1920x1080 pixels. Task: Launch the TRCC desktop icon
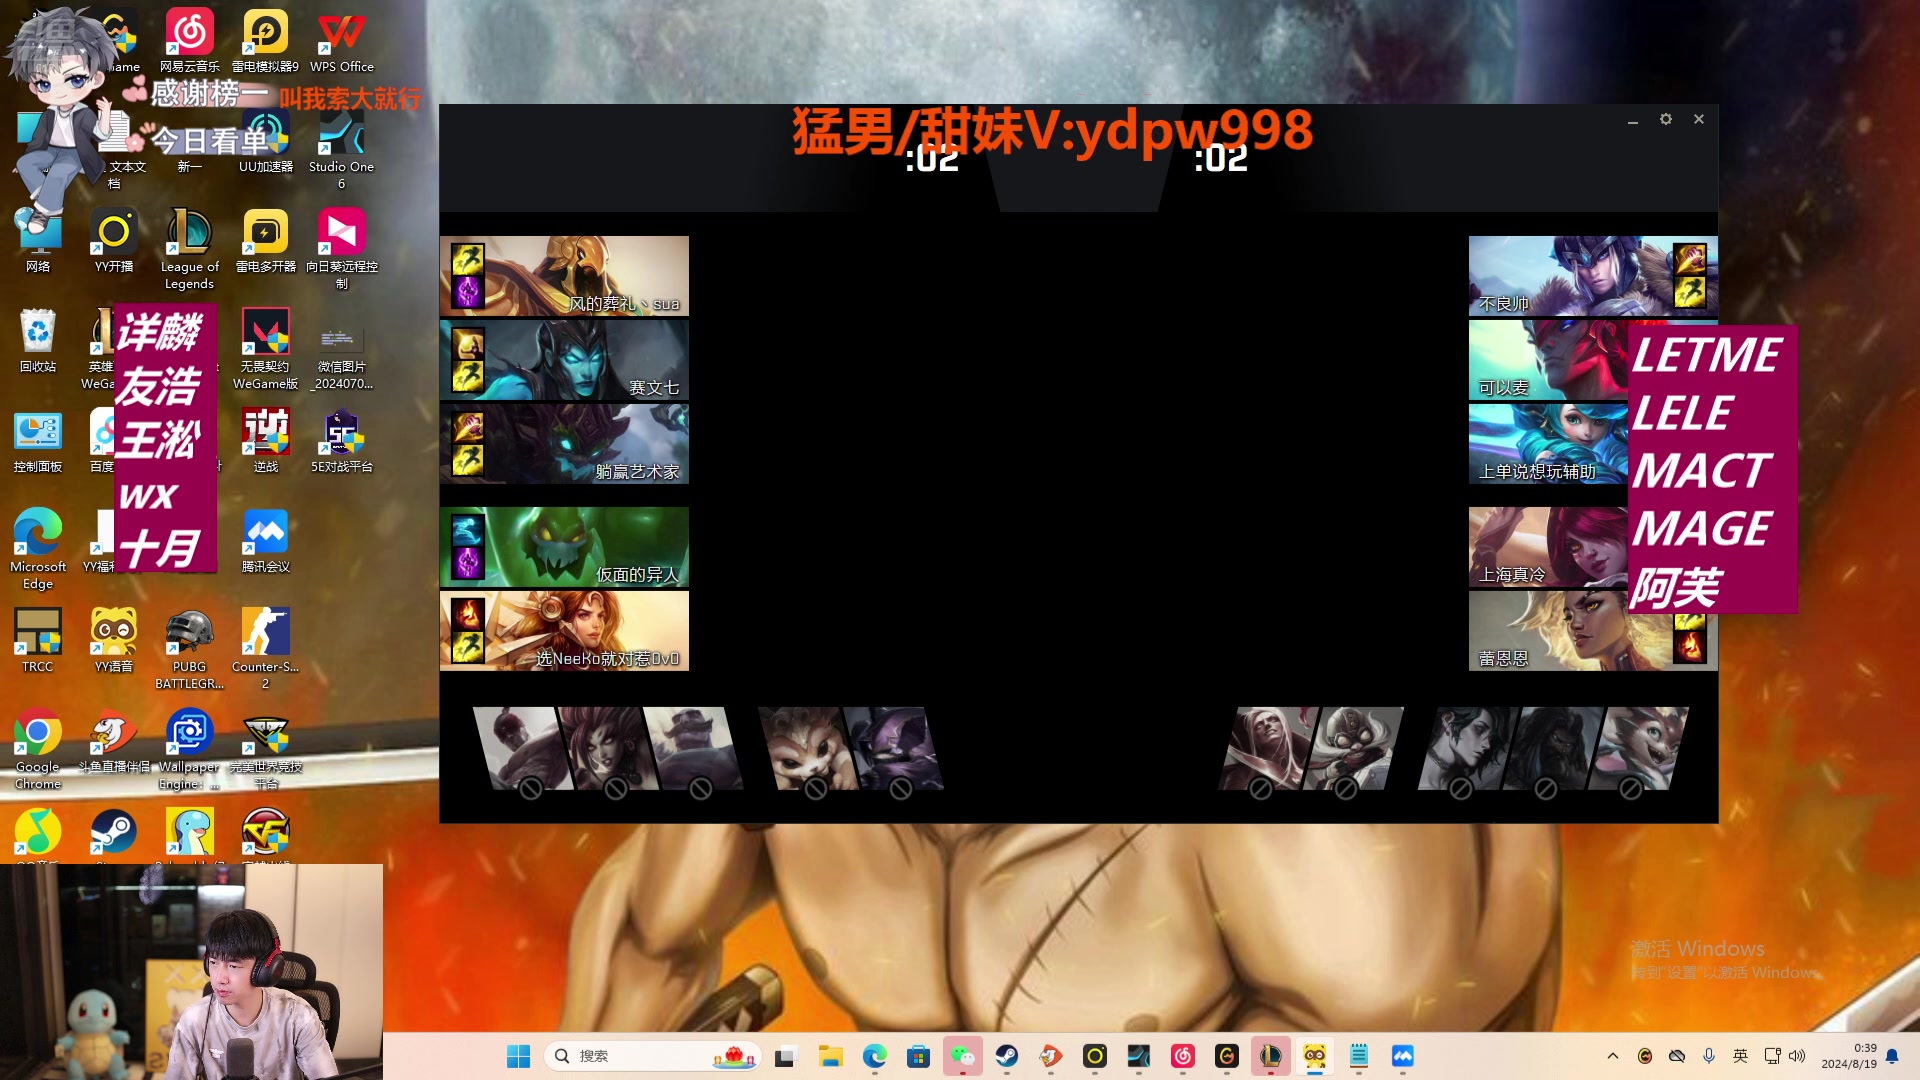38,641
